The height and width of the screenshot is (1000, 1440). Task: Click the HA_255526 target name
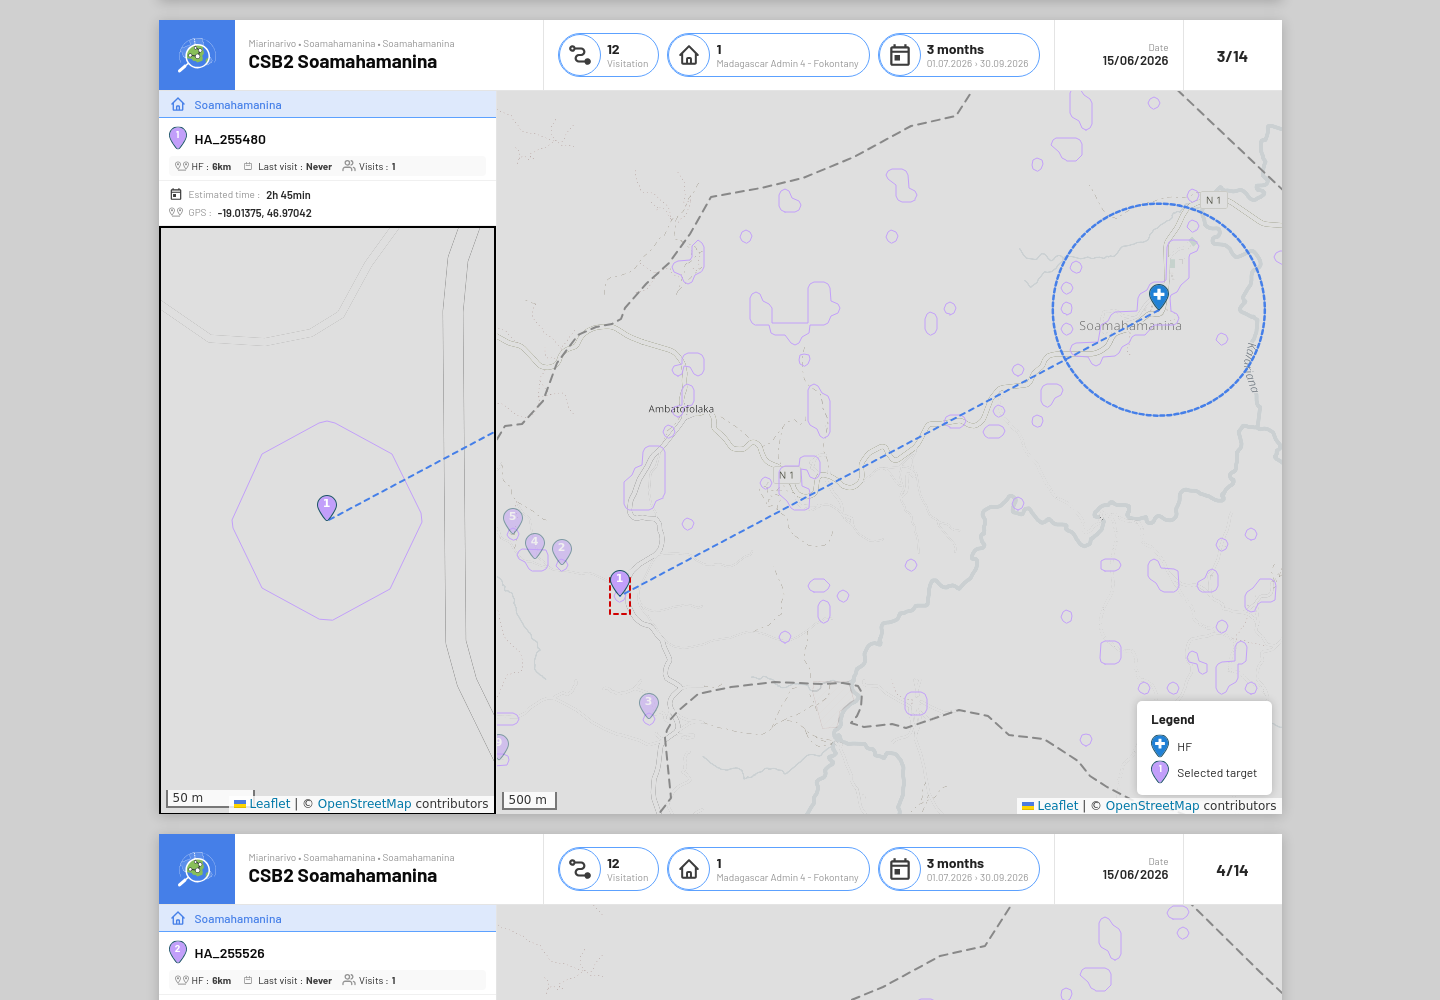pos(230,954)
